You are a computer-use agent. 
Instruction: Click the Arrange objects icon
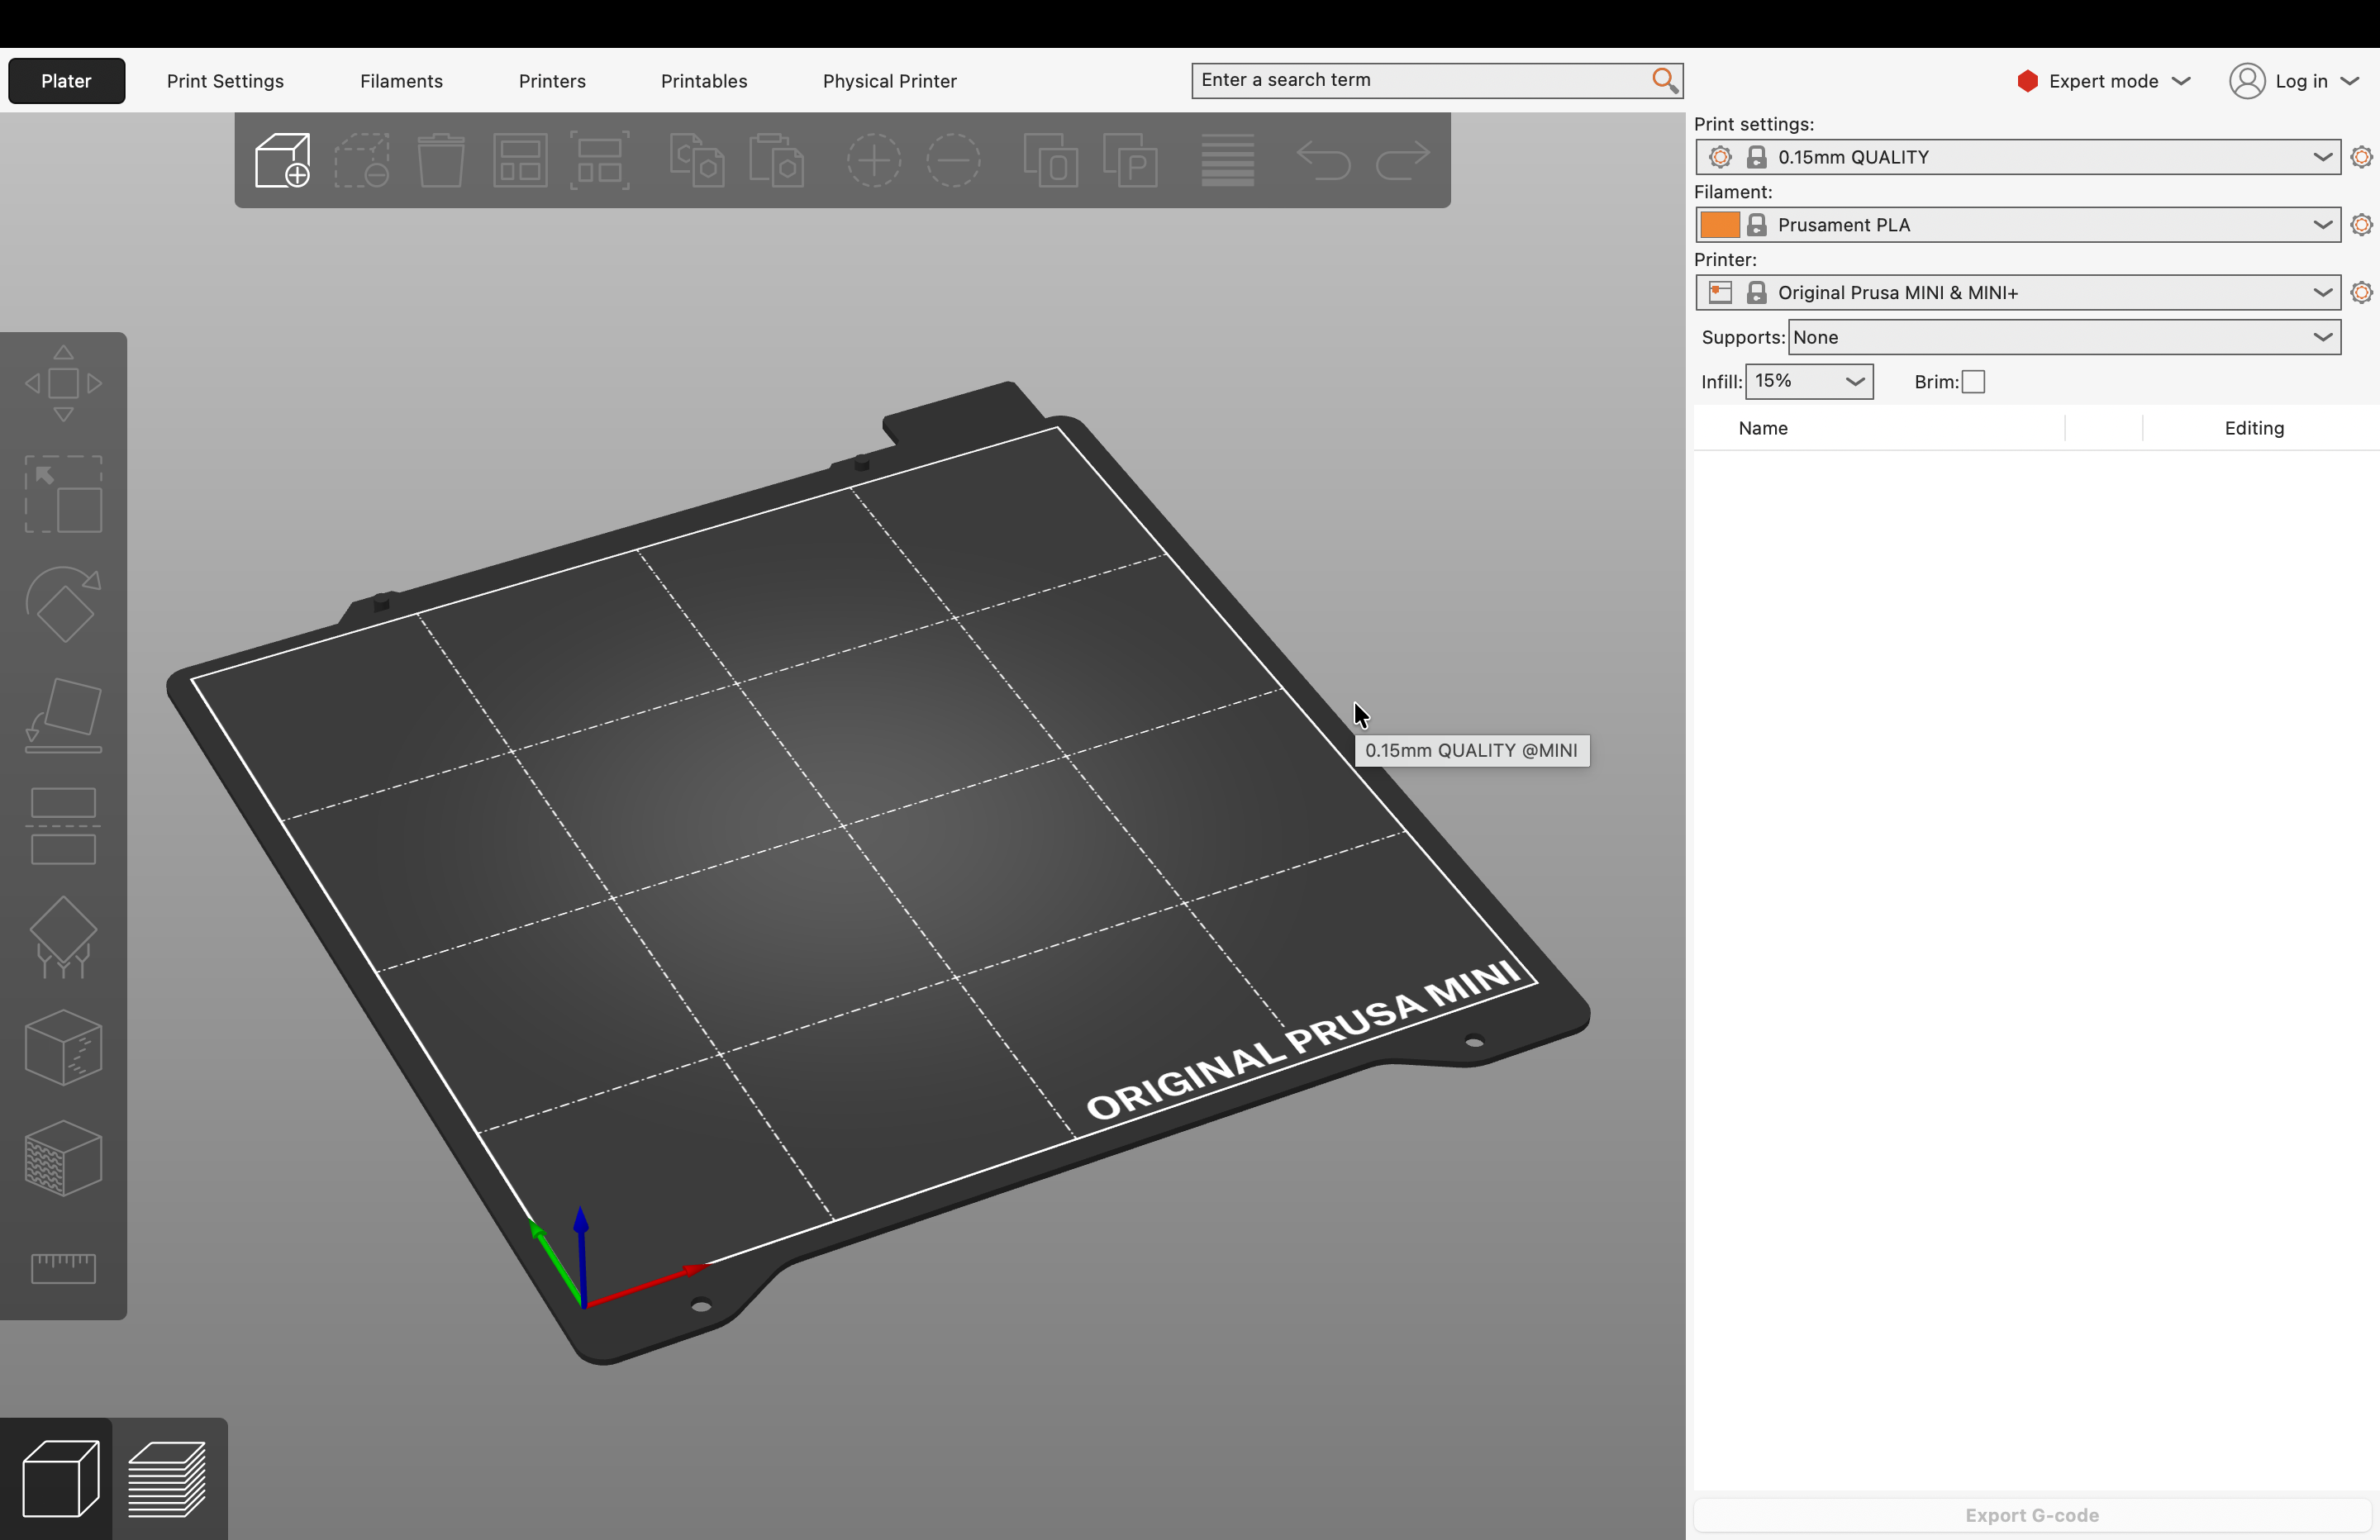(x=520, y=160)
